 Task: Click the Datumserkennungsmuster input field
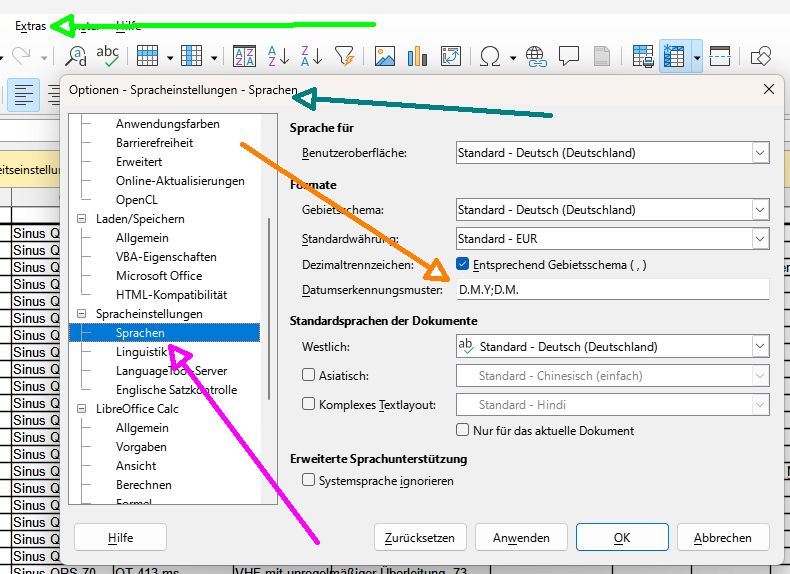[x=613, y=289]
